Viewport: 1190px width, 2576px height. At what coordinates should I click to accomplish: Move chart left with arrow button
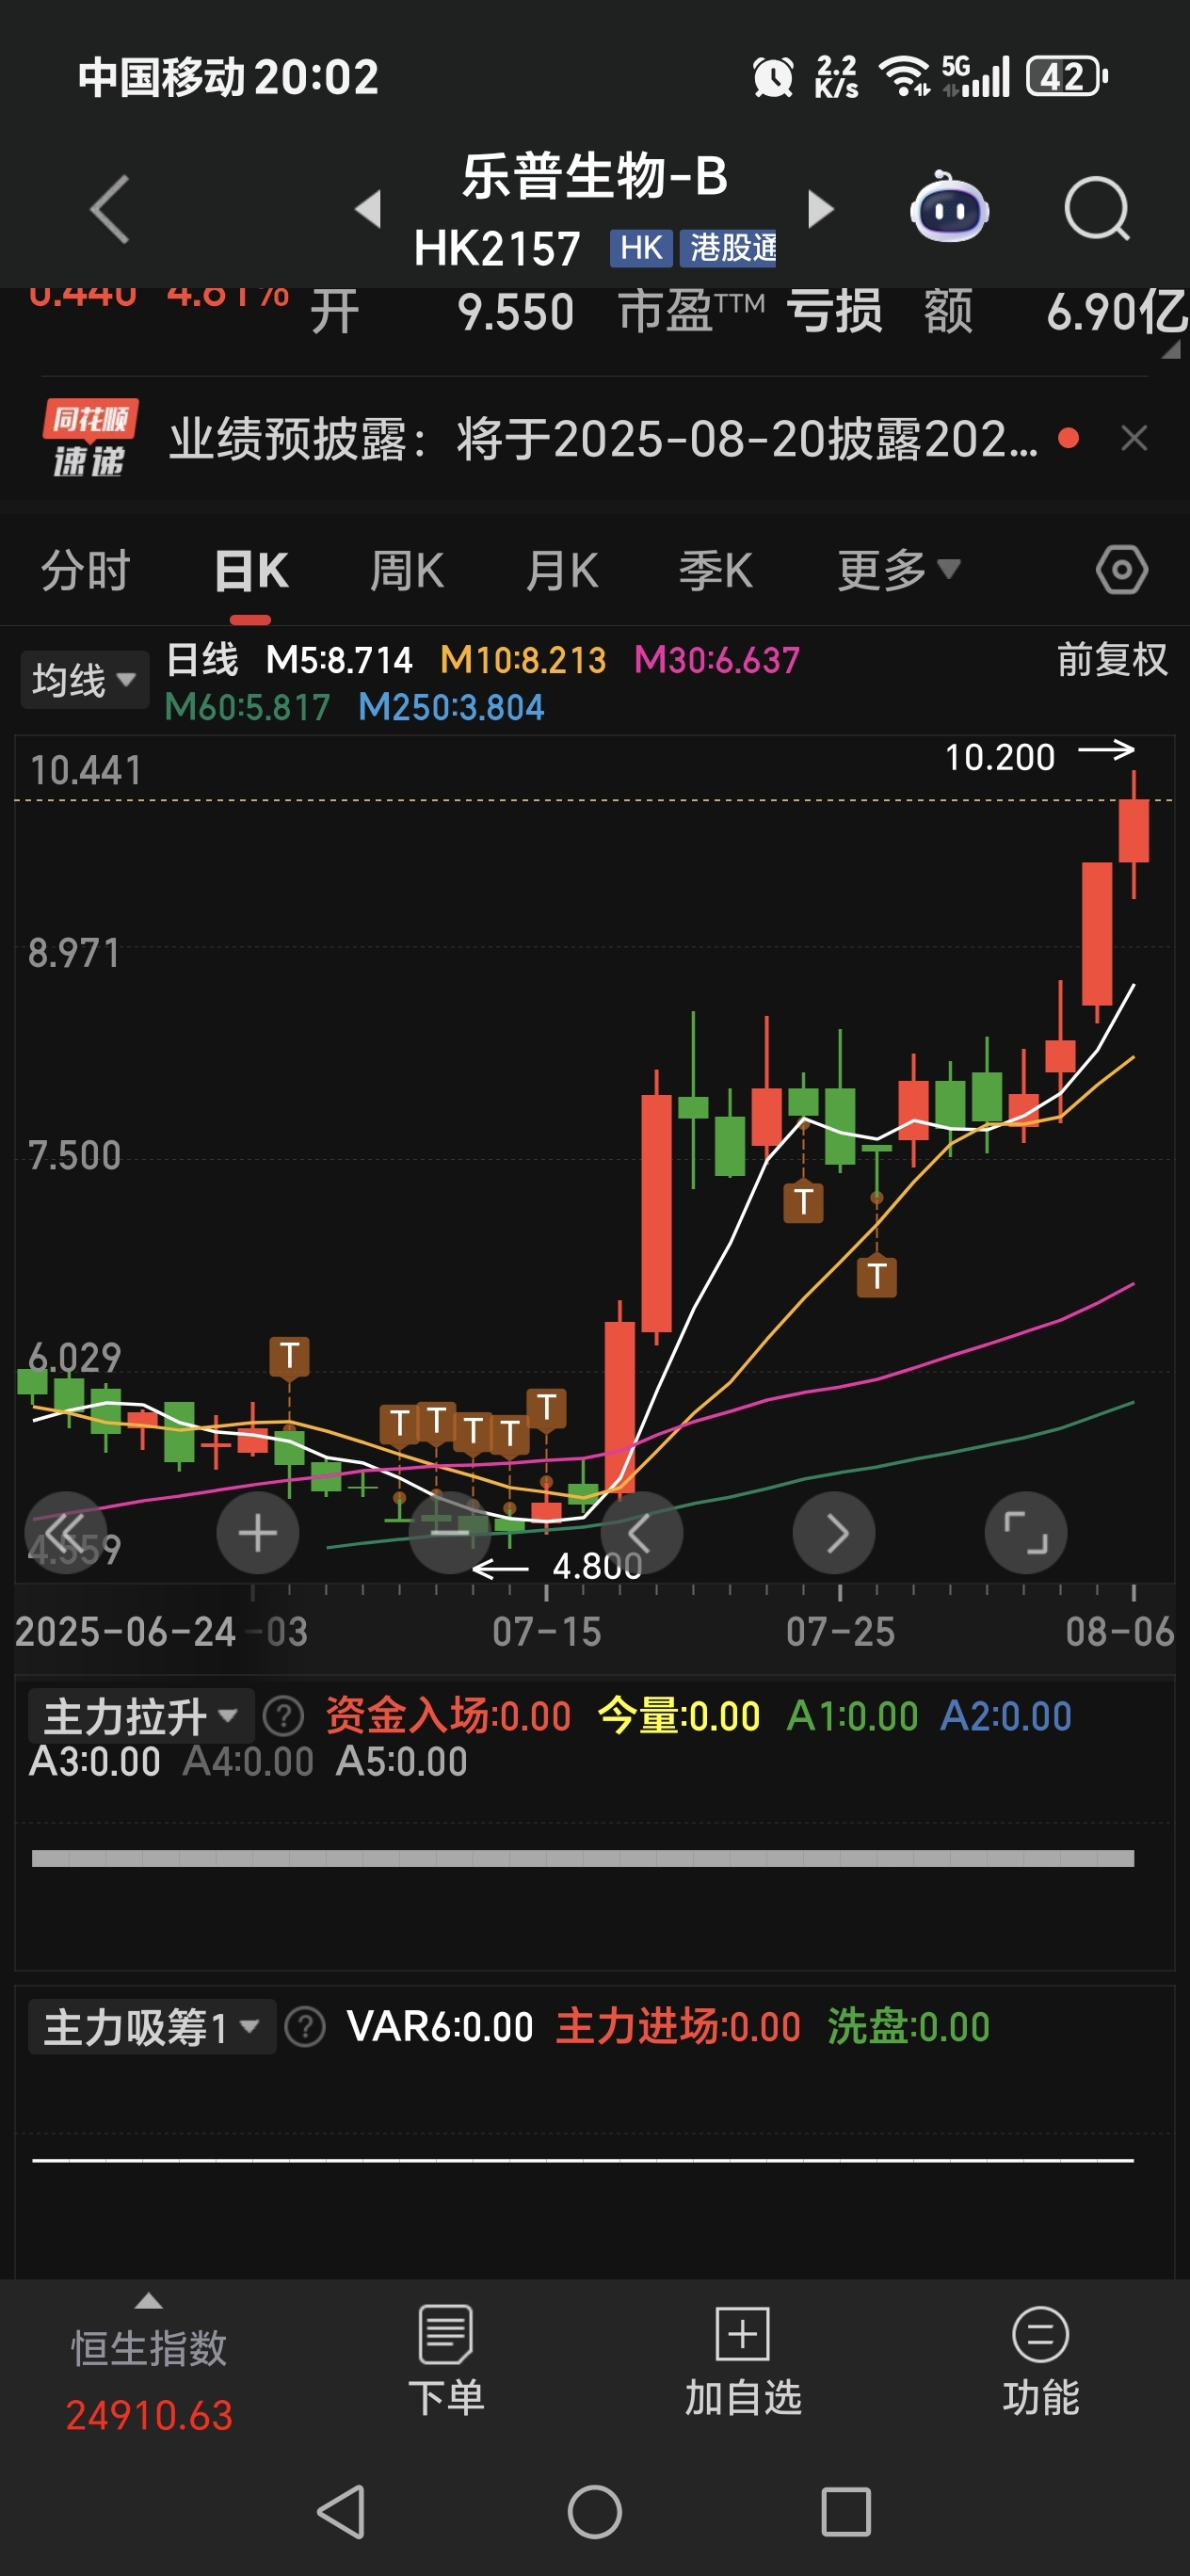click(x=642, y=1532)
